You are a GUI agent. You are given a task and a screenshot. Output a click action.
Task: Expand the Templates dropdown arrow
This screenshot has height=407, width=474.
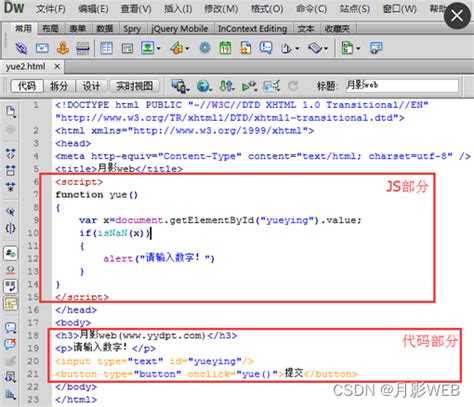358,49
